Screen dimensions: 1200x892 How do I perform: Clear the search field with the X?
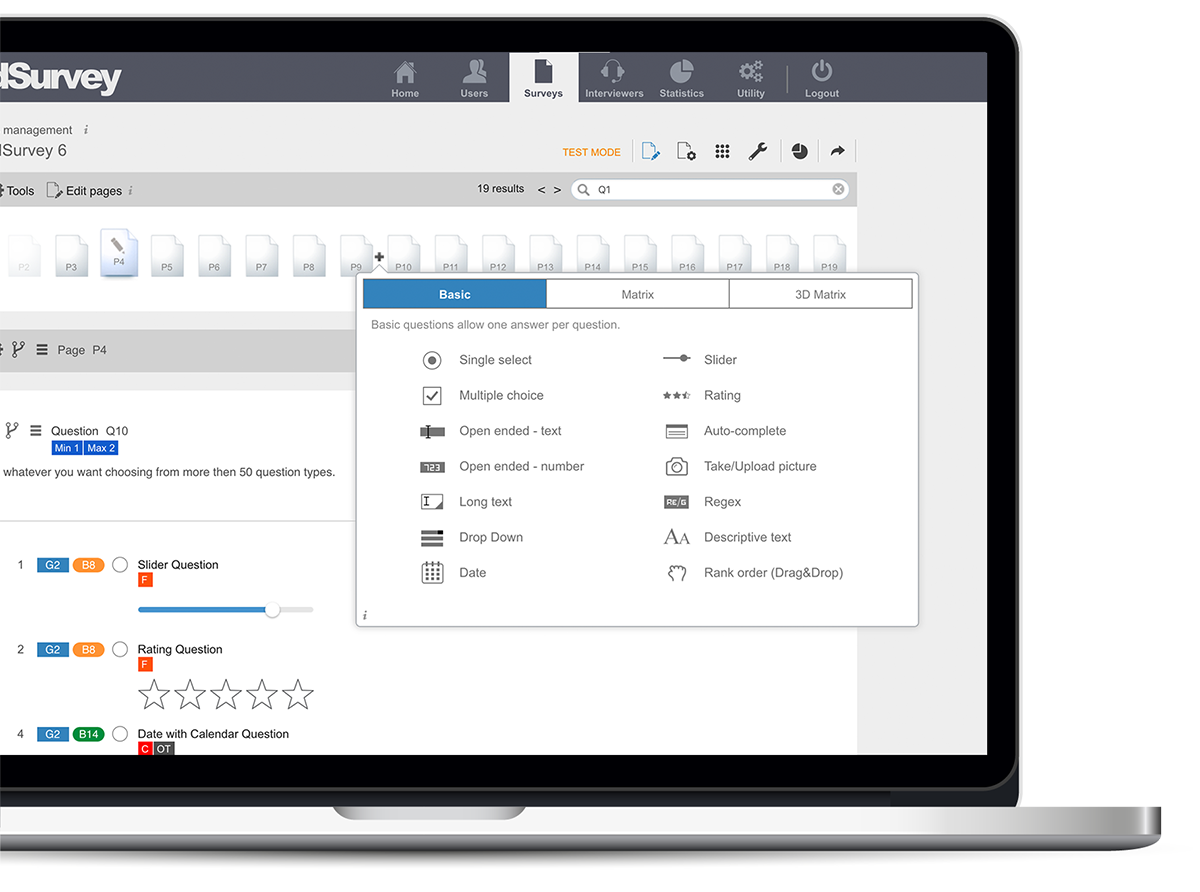(x=838, y=189)
